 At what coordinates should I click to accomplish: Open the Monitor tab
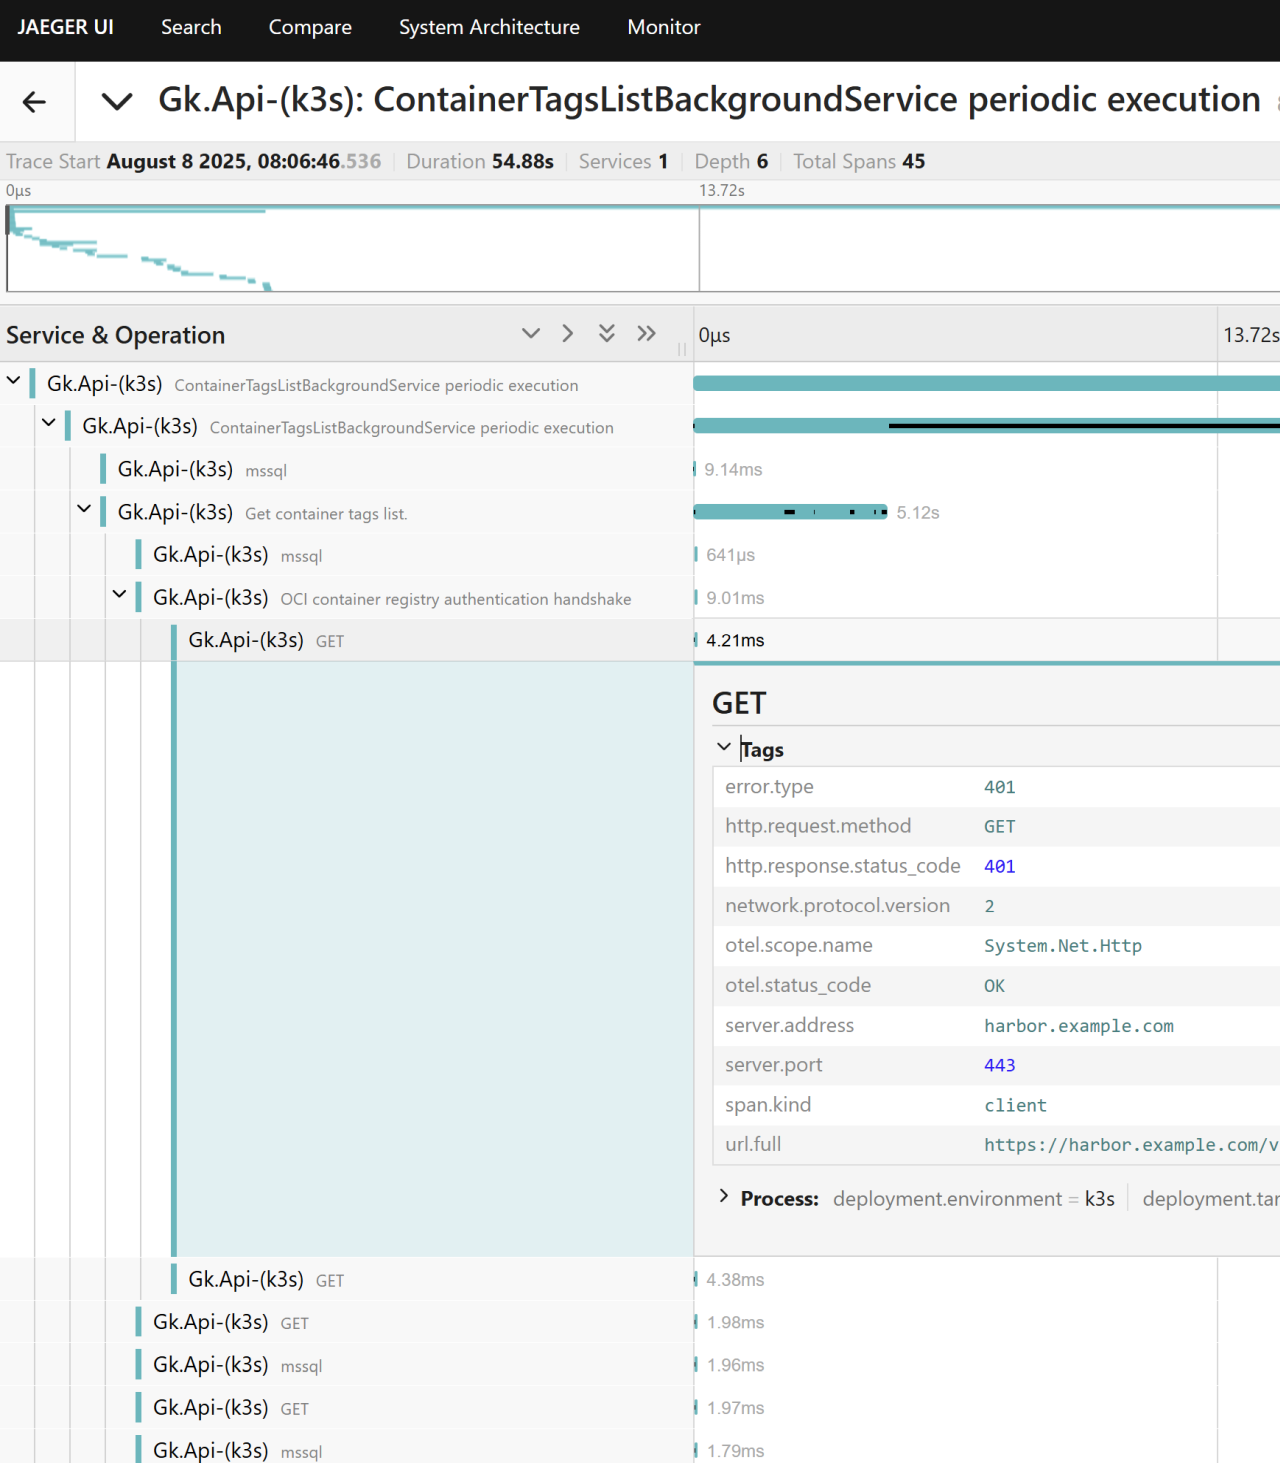coord(663,27)
